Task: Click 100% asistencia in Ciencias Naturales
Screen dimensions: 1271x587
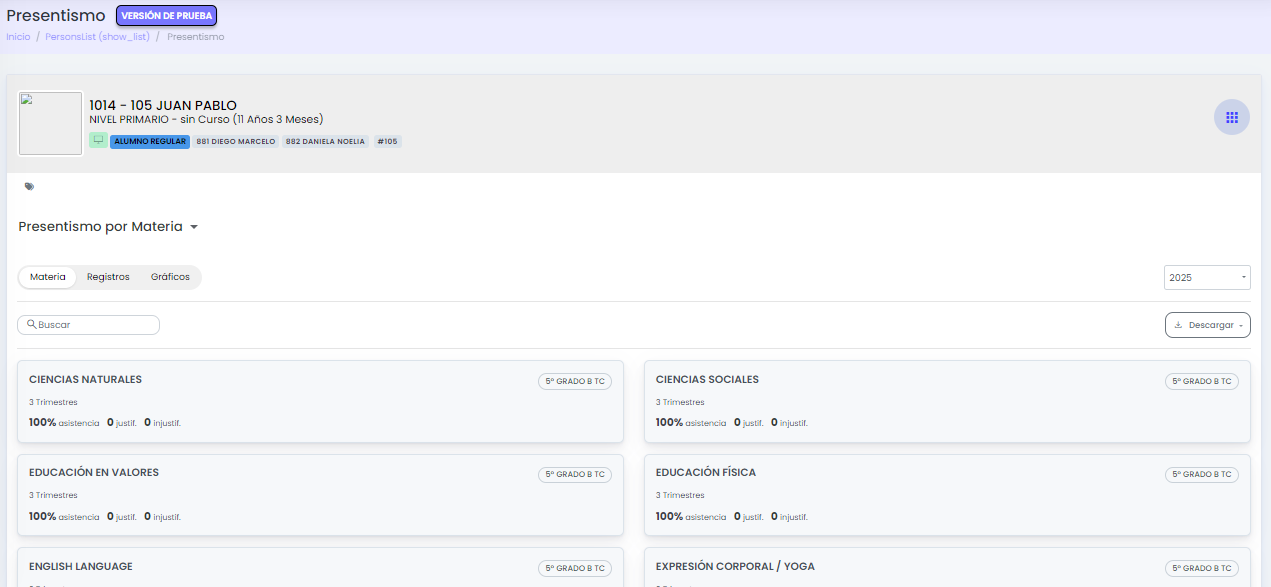Action: (x=64, y=423)
